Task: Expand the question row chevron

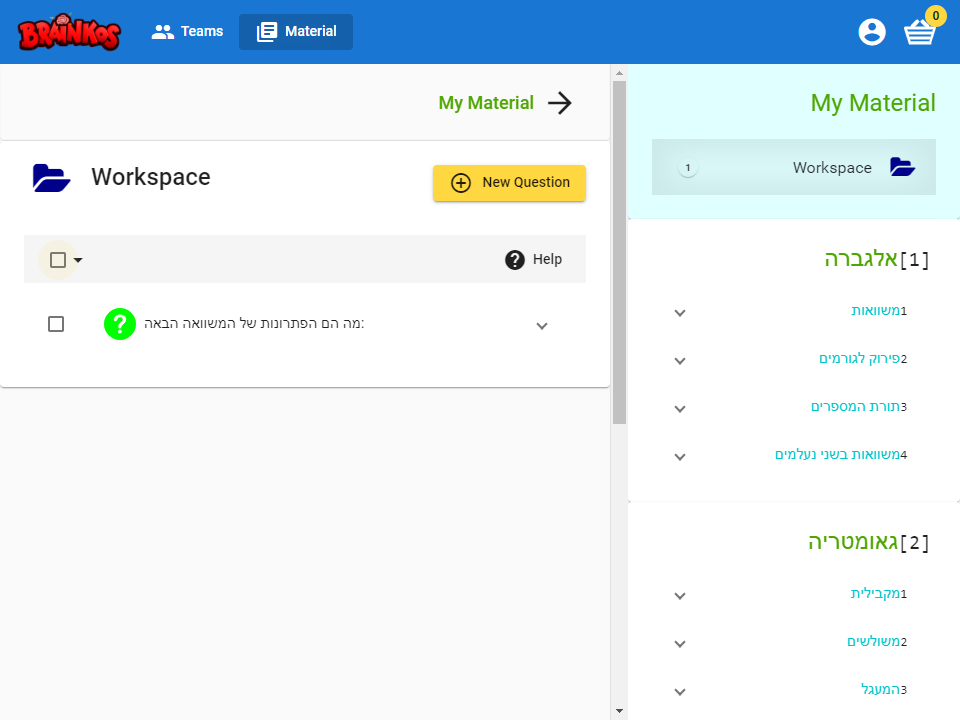Action: 542,326
